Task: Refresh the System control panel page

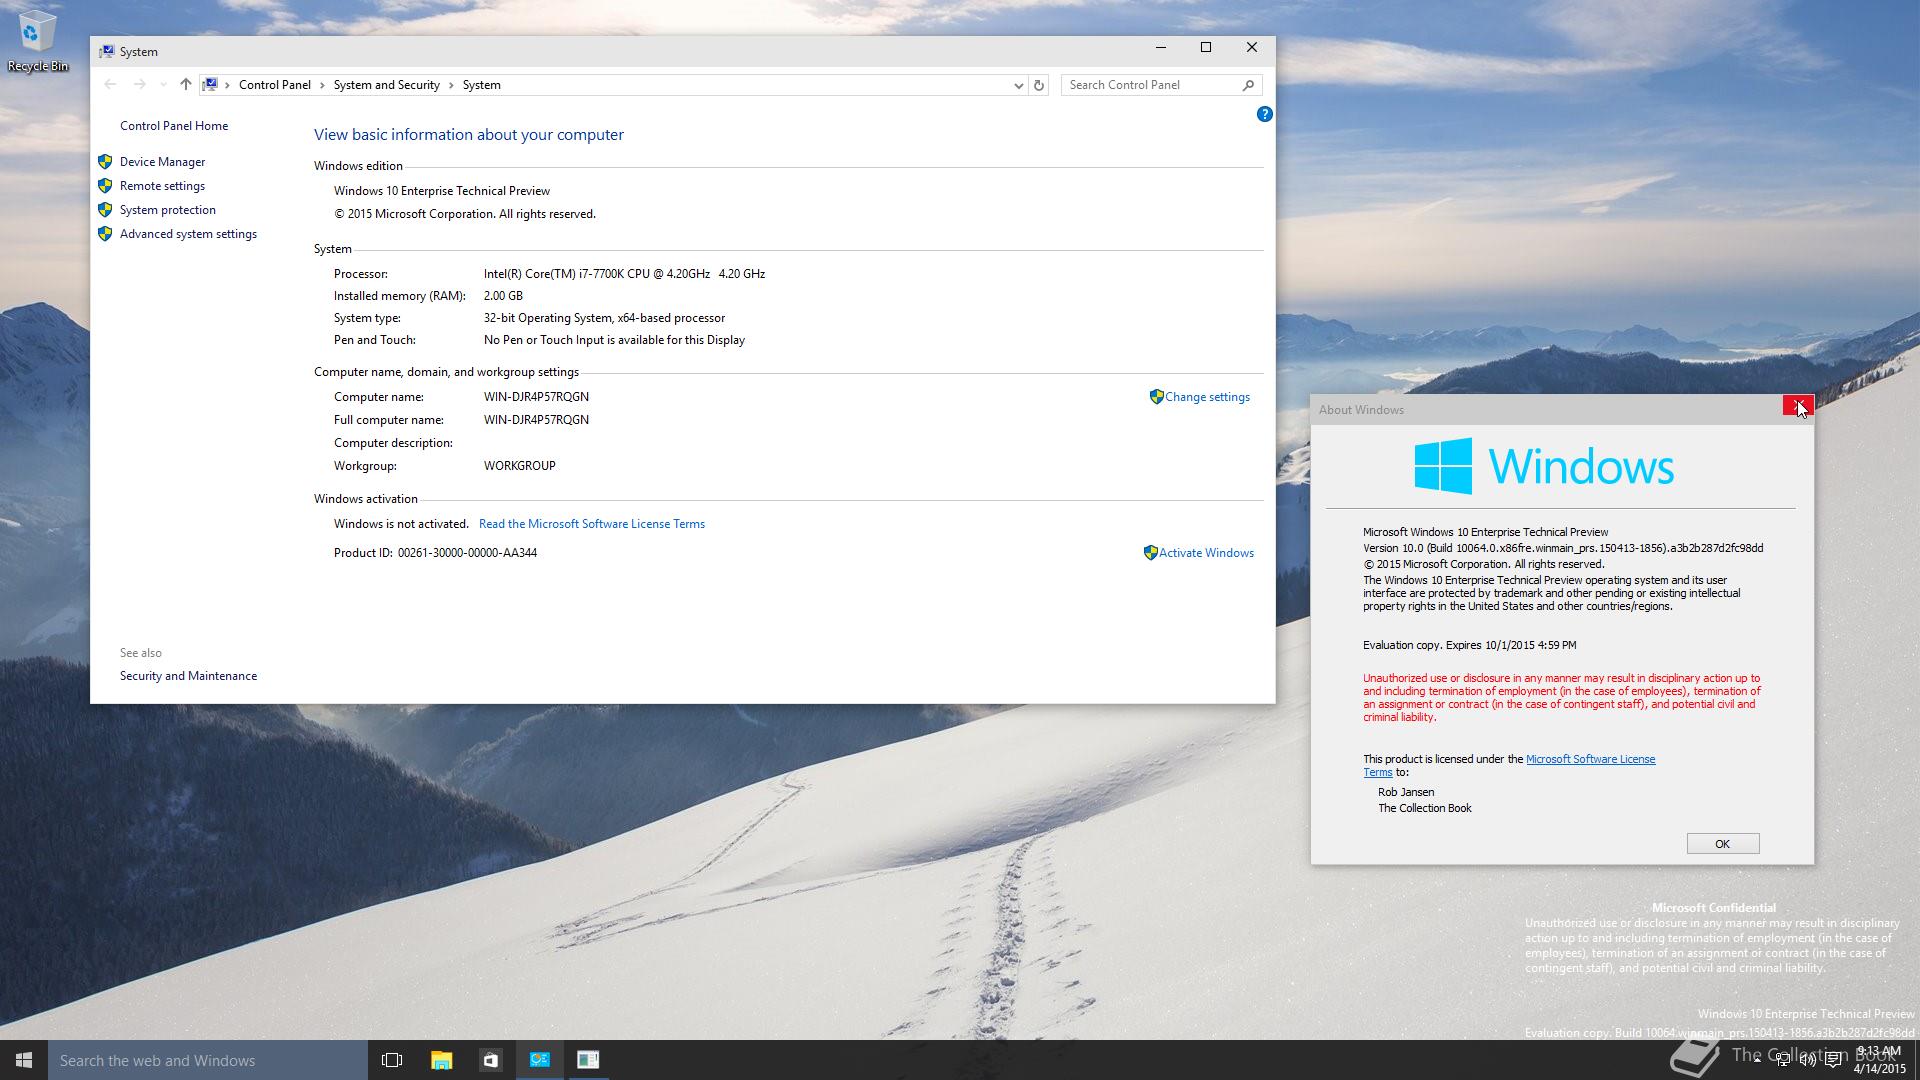Action: click(x=1039, y=85)
